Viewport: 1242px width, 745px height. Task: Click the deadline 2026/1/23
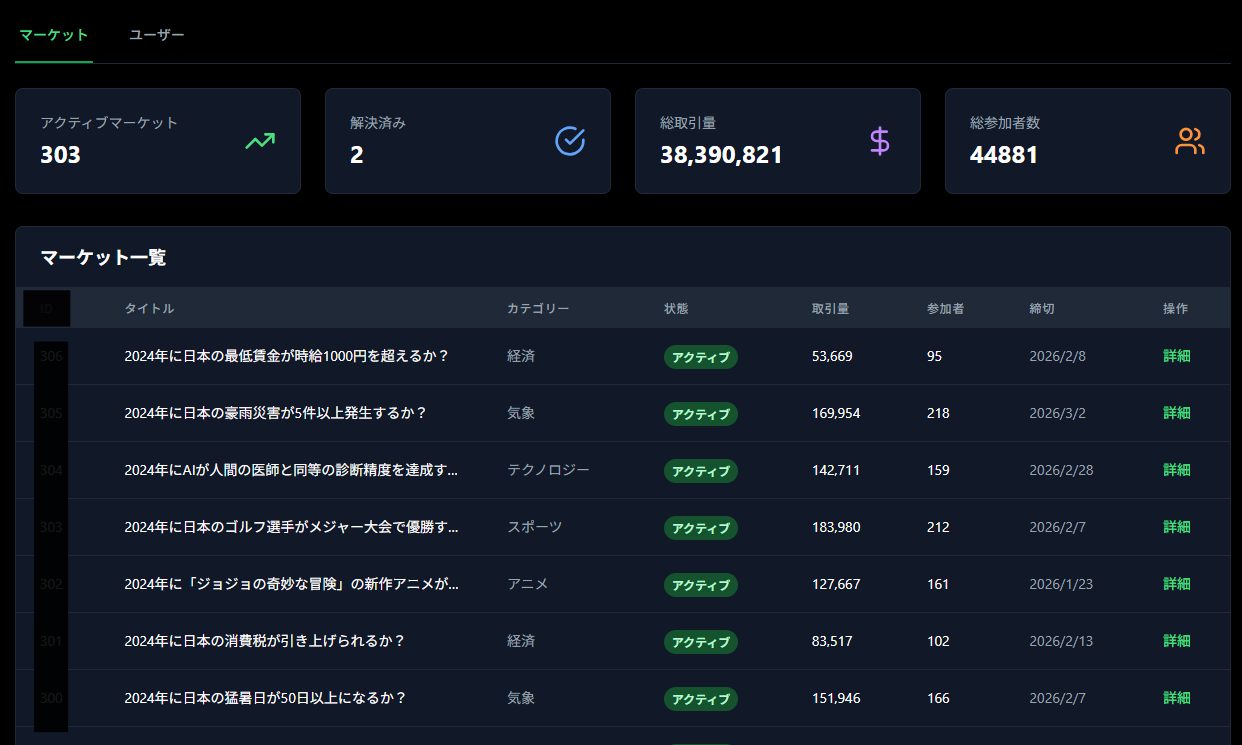pos(1061,584)
